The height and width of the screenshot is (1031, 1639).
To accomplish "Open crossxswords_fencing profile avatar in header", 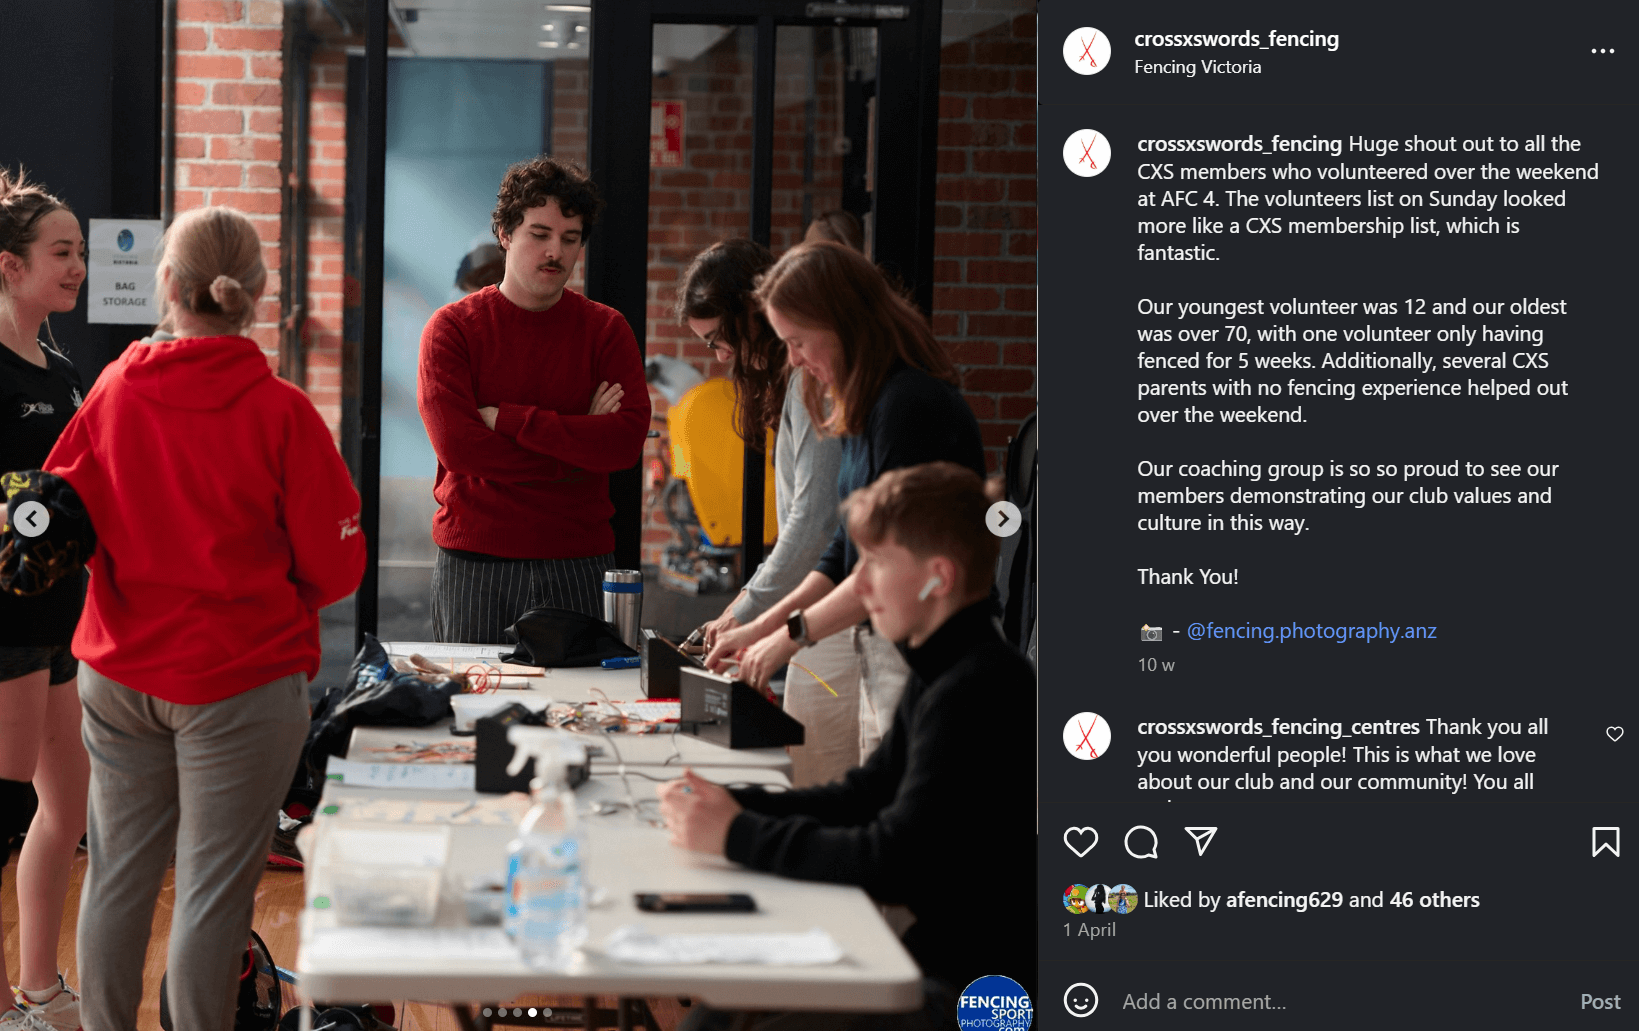I will click(1087, 51).
